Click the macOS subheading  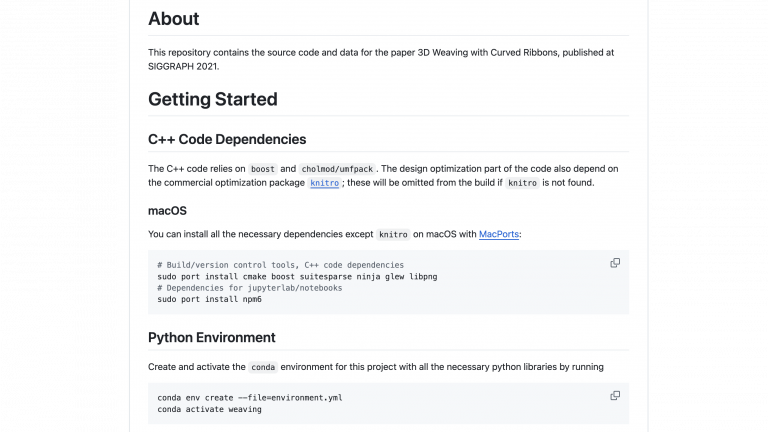(168, 211)
